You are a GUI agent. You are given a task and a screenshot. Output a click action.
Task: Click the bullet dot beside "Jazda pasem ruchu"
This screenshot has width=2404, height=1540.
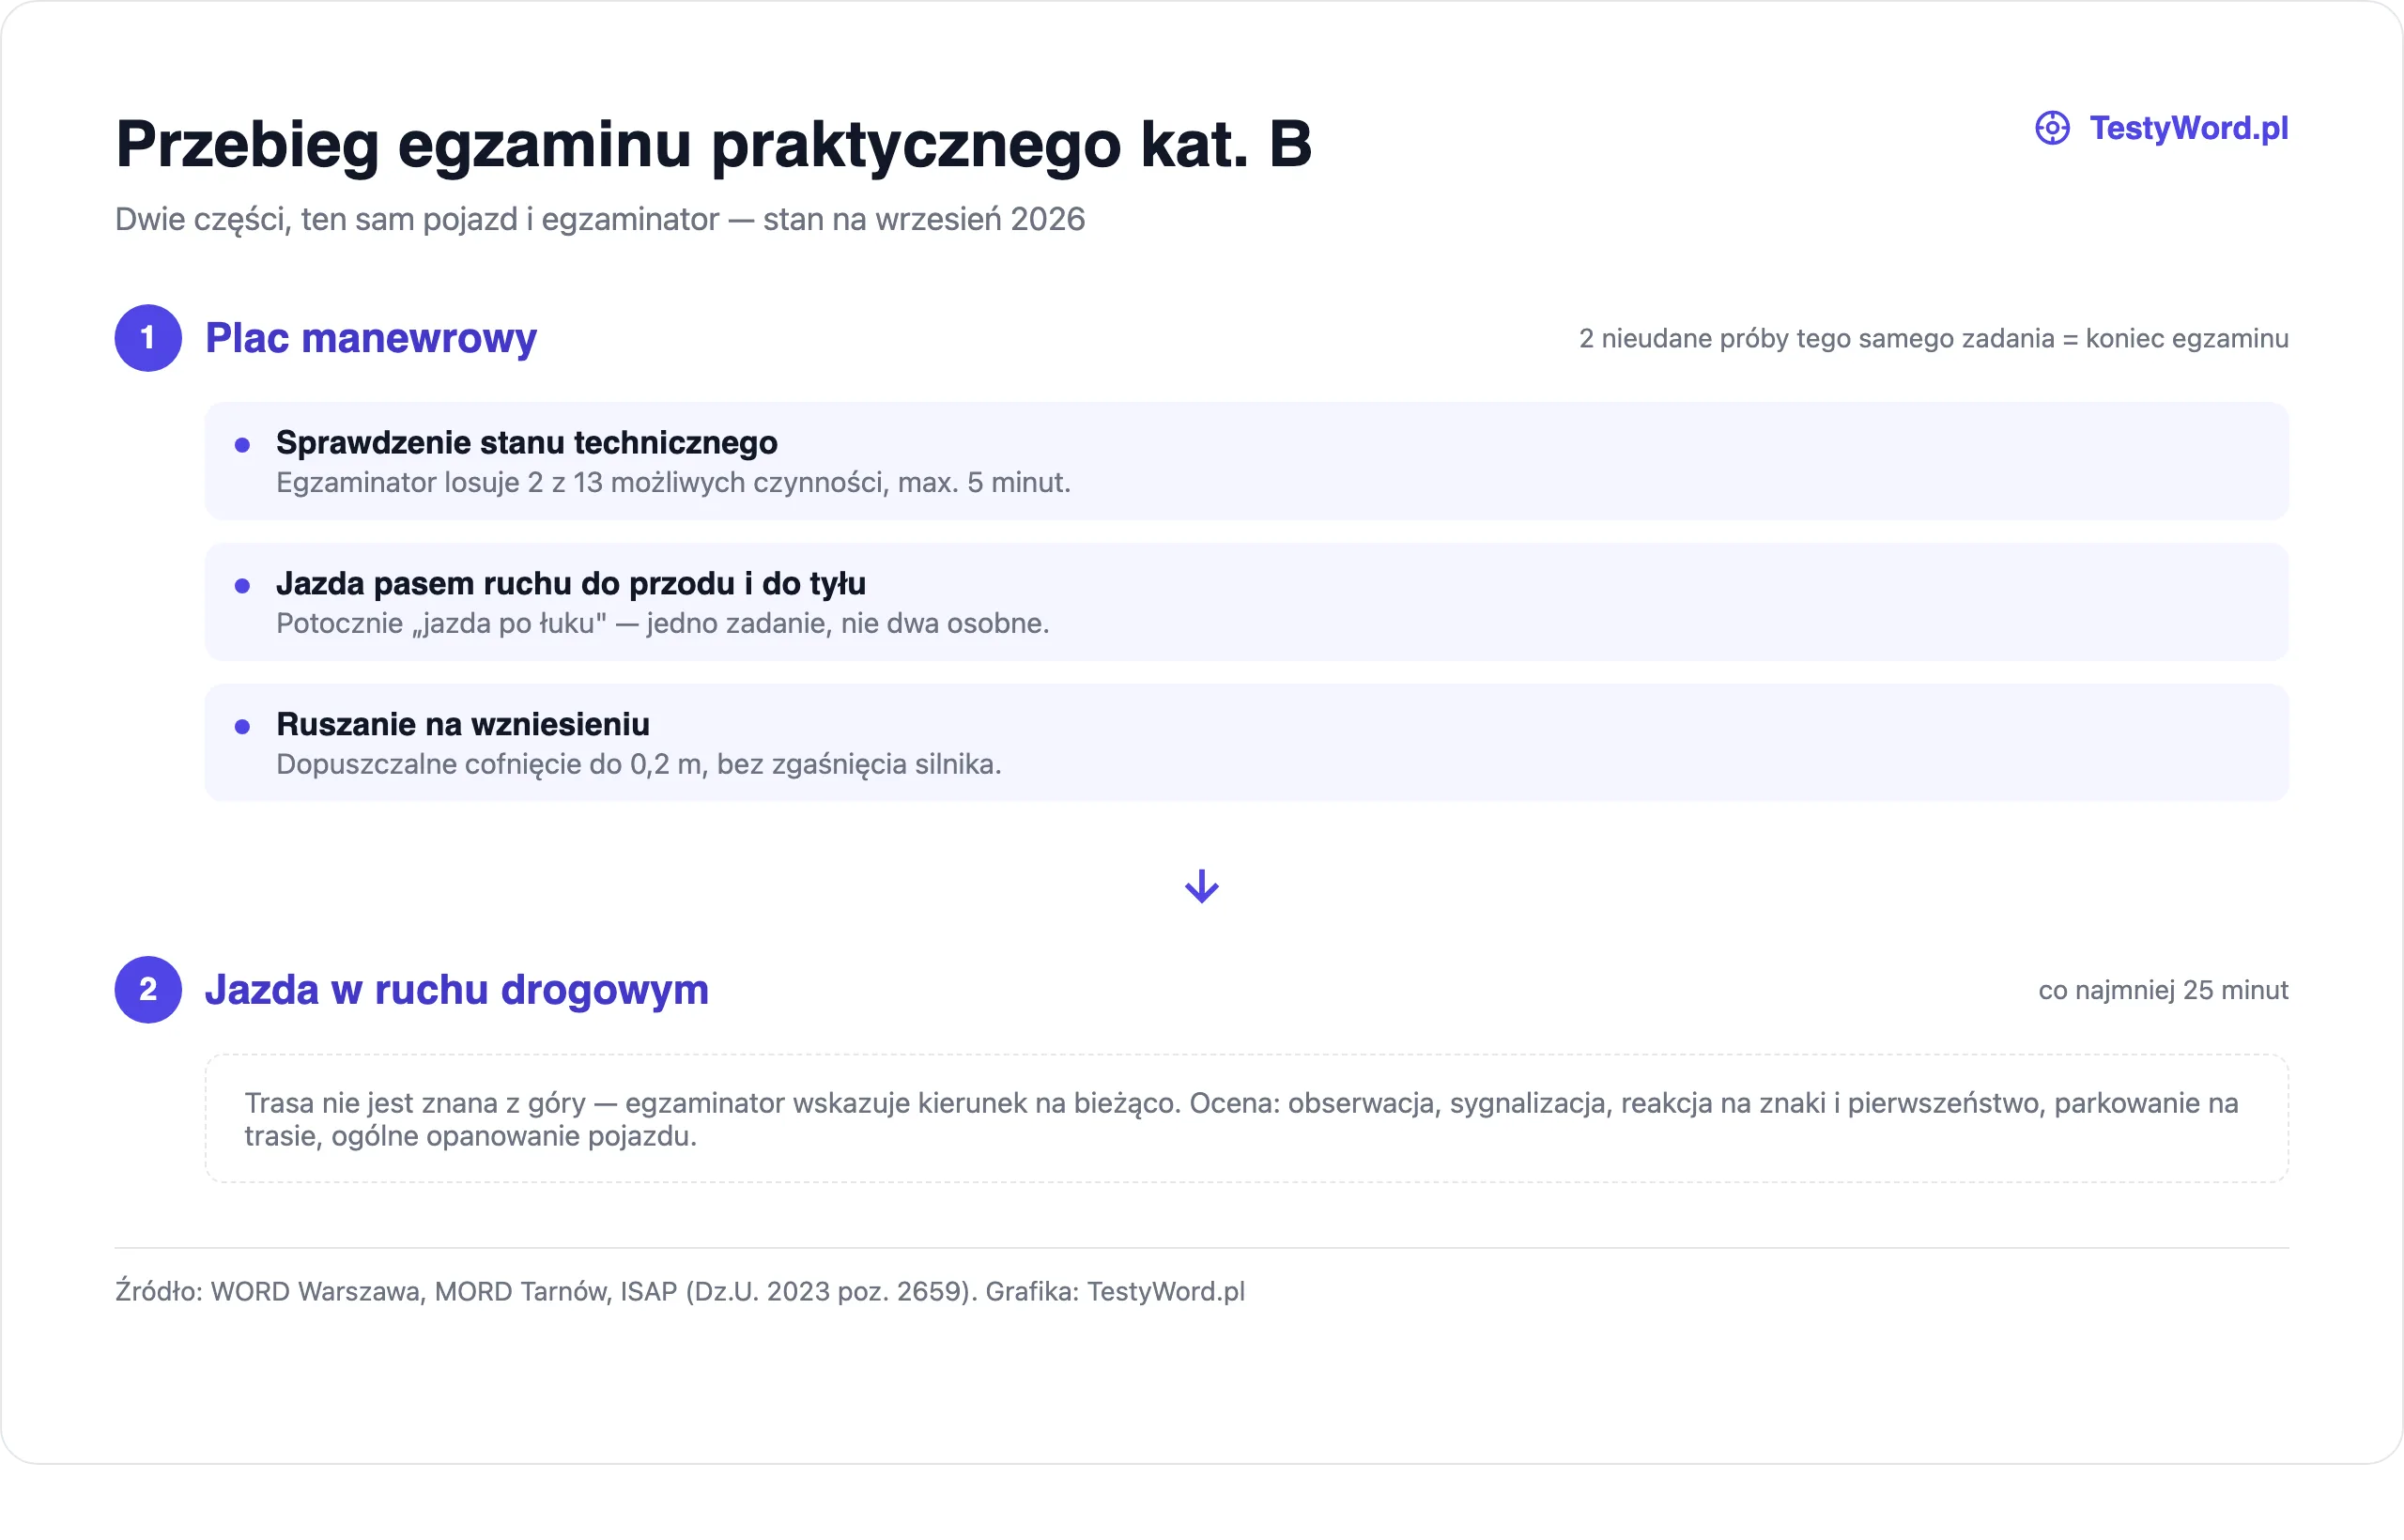point(242,586)
